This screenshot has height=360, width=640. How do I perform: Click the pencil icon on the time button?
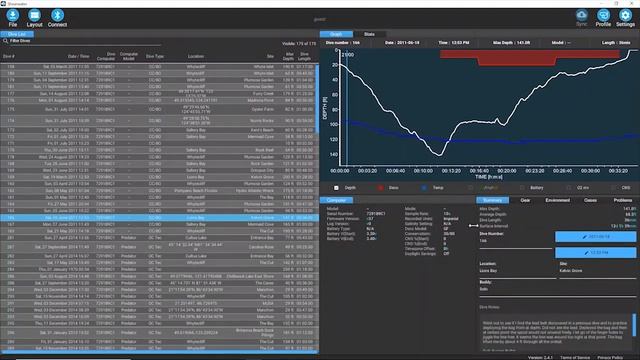pos(587,253)
